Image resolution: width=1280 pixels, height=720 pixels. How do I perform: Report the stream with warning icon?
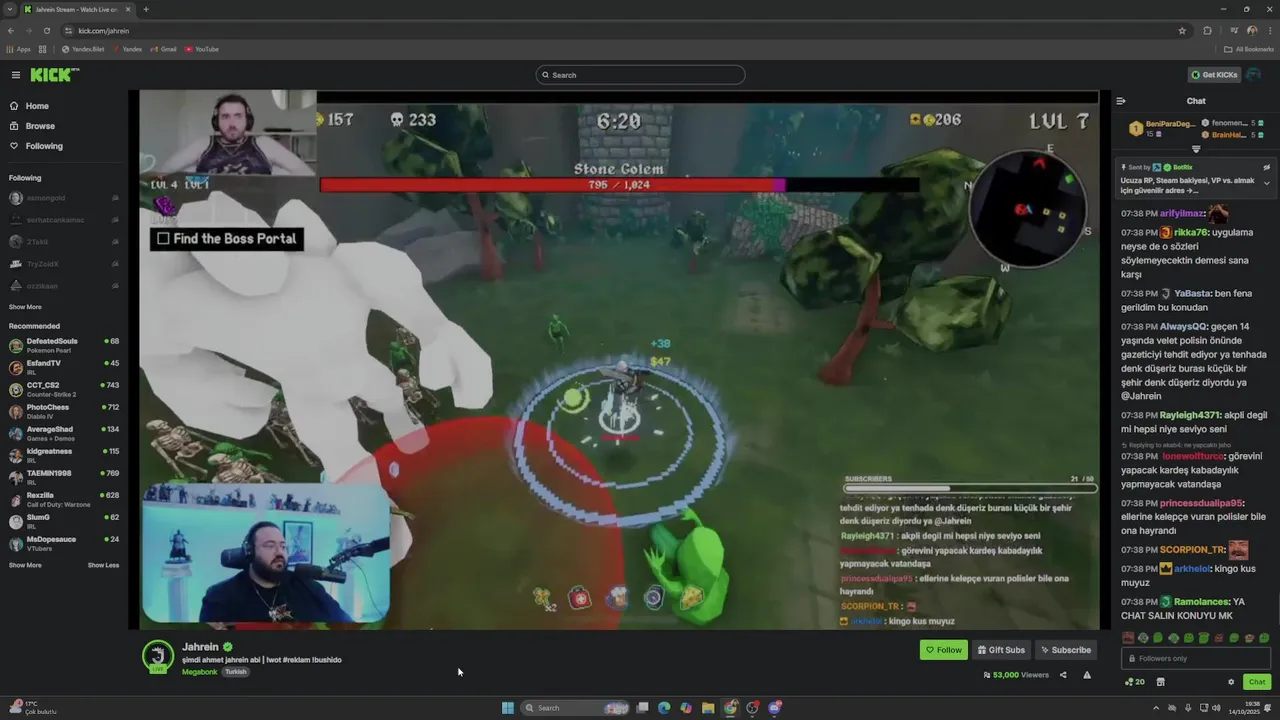pos(1087,675)
